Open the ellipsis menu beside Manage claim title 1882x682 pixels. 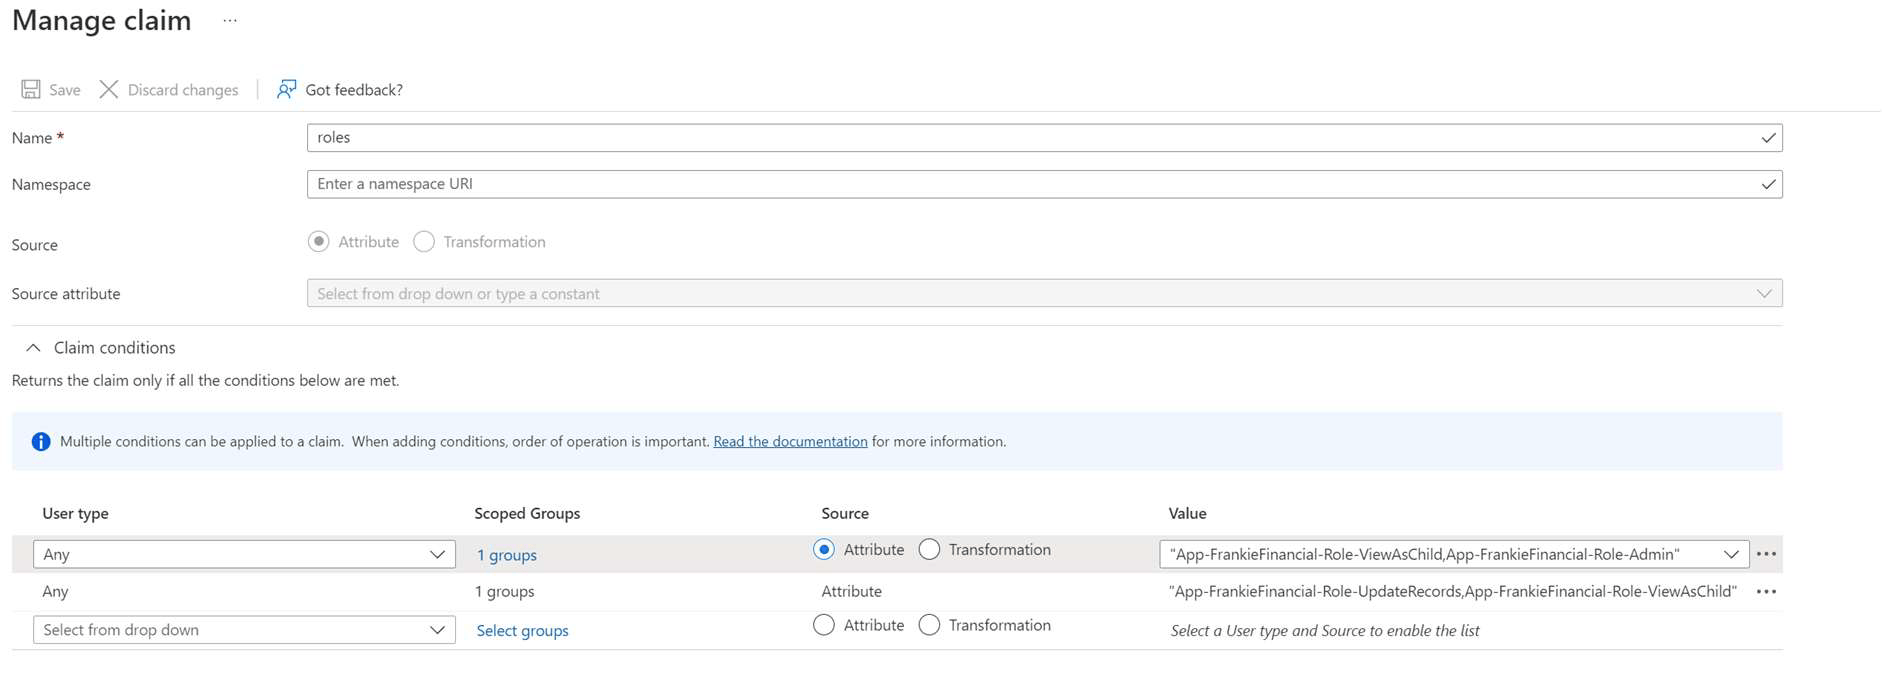click(x=230, y=21)
